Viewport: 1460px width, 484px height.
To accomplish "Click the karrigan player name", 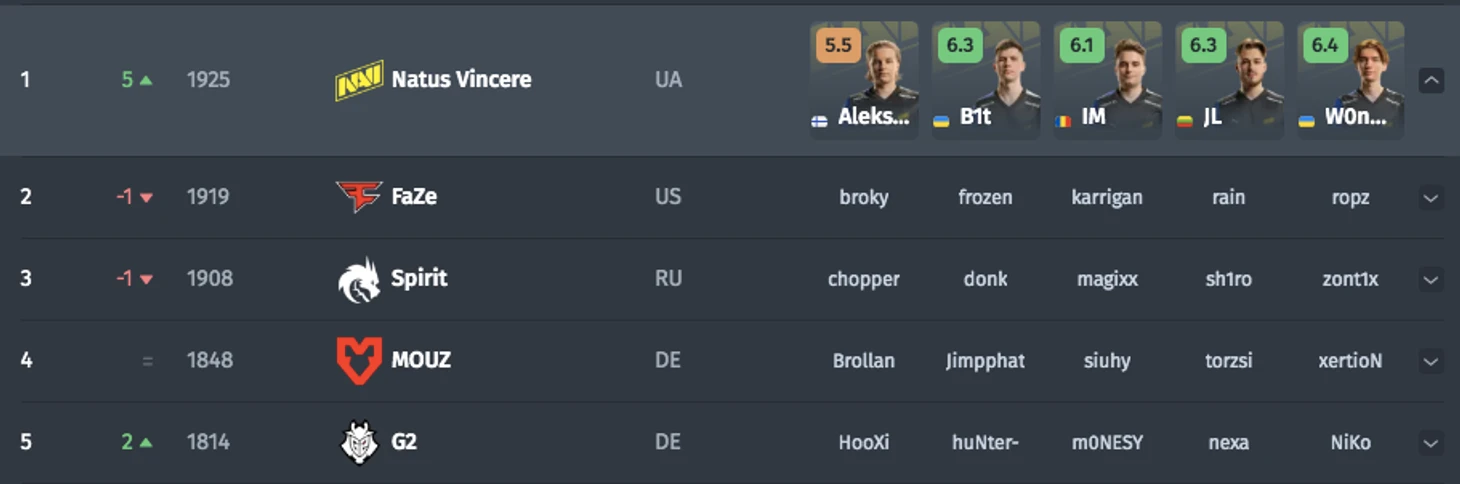I will 1107,197.
